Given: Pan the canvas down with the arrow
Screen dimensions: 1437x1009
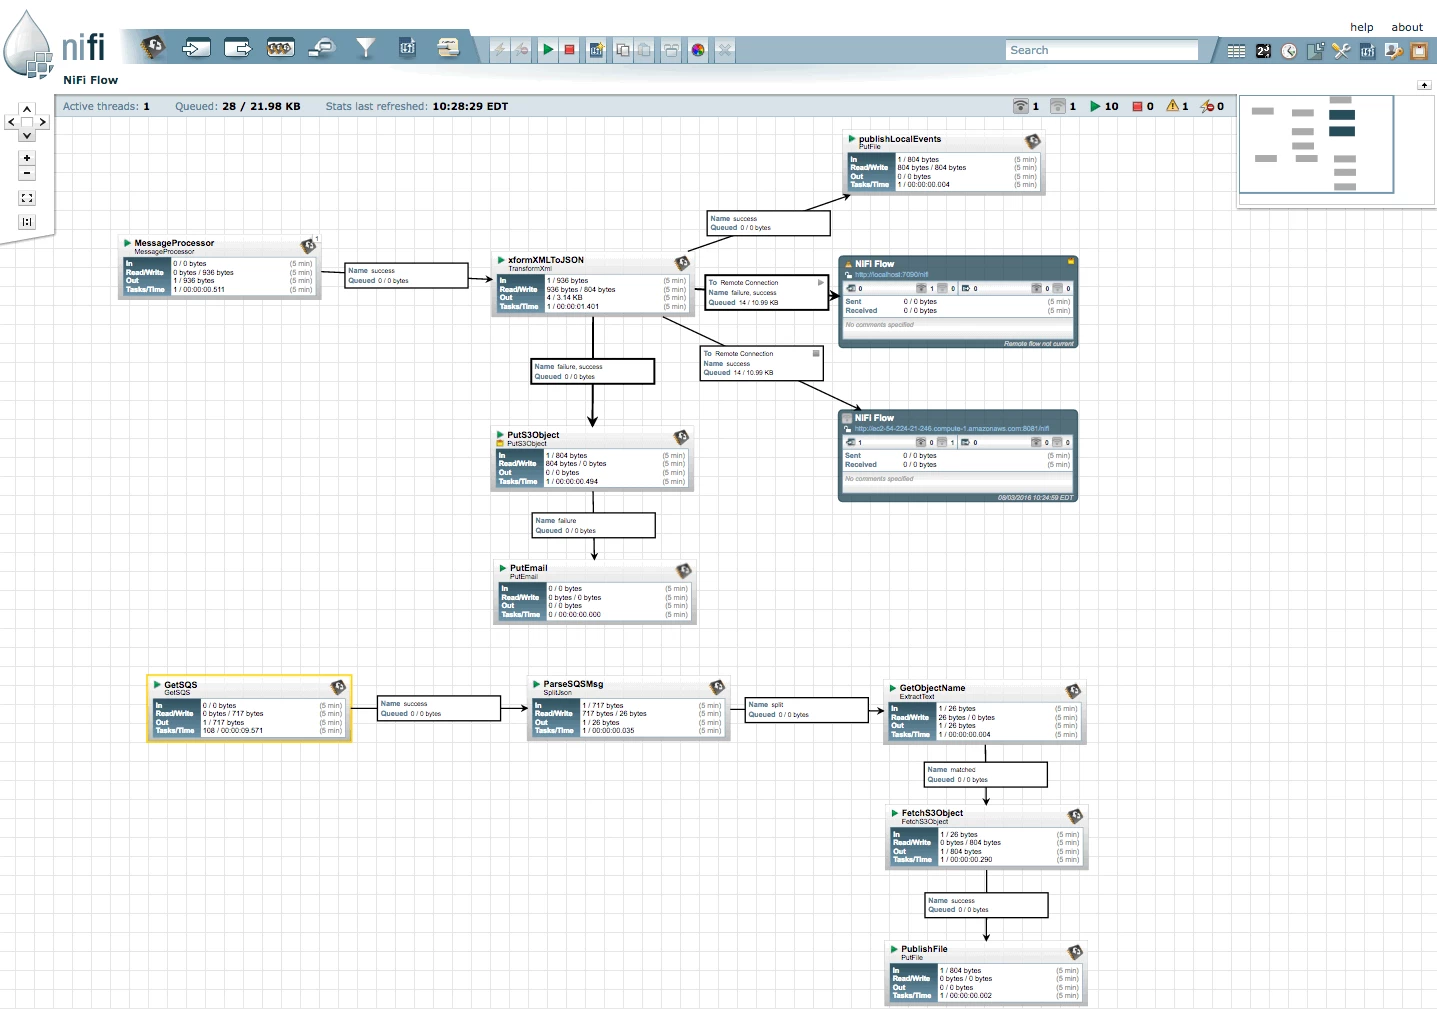Looking at the screenshot, I should click(x=27, y=135).
